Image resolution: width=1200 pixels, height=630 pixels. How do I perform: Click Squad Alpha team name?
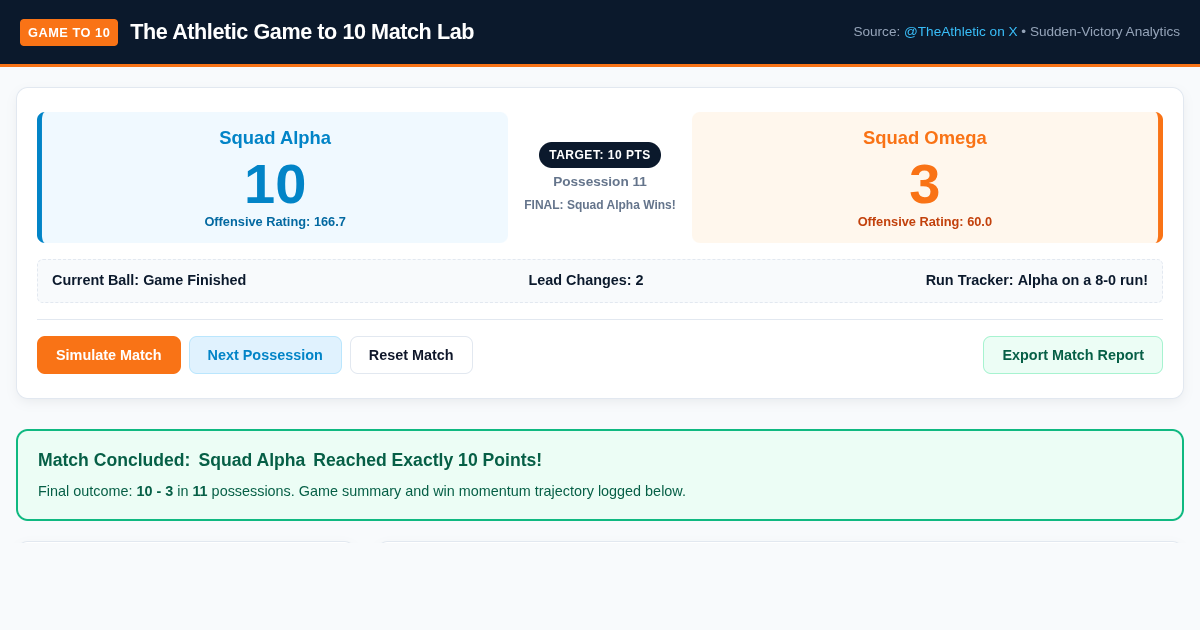275,138
